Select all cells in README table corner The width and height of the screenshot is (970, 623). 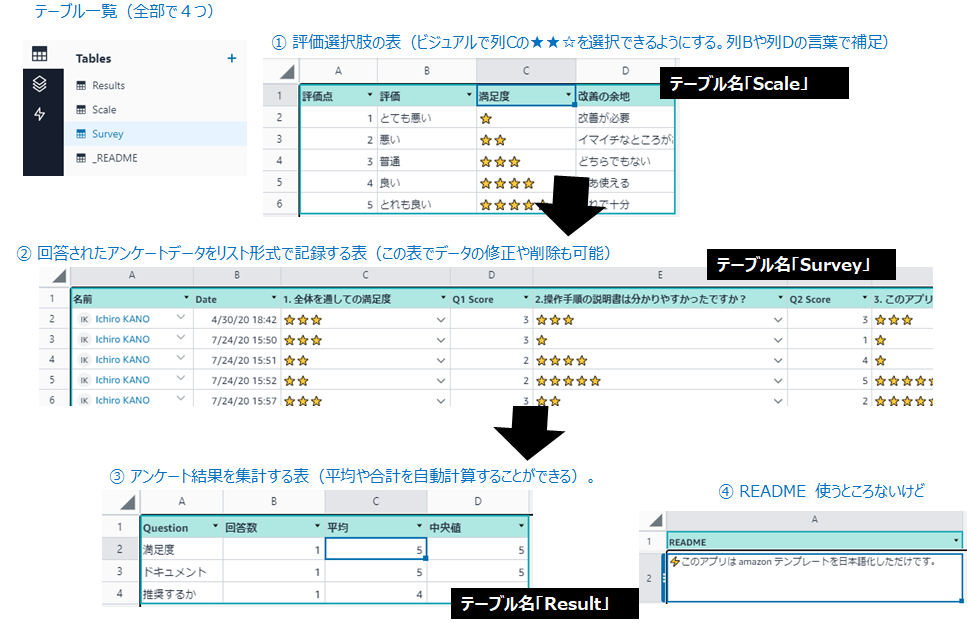click(x=656, y=520)
